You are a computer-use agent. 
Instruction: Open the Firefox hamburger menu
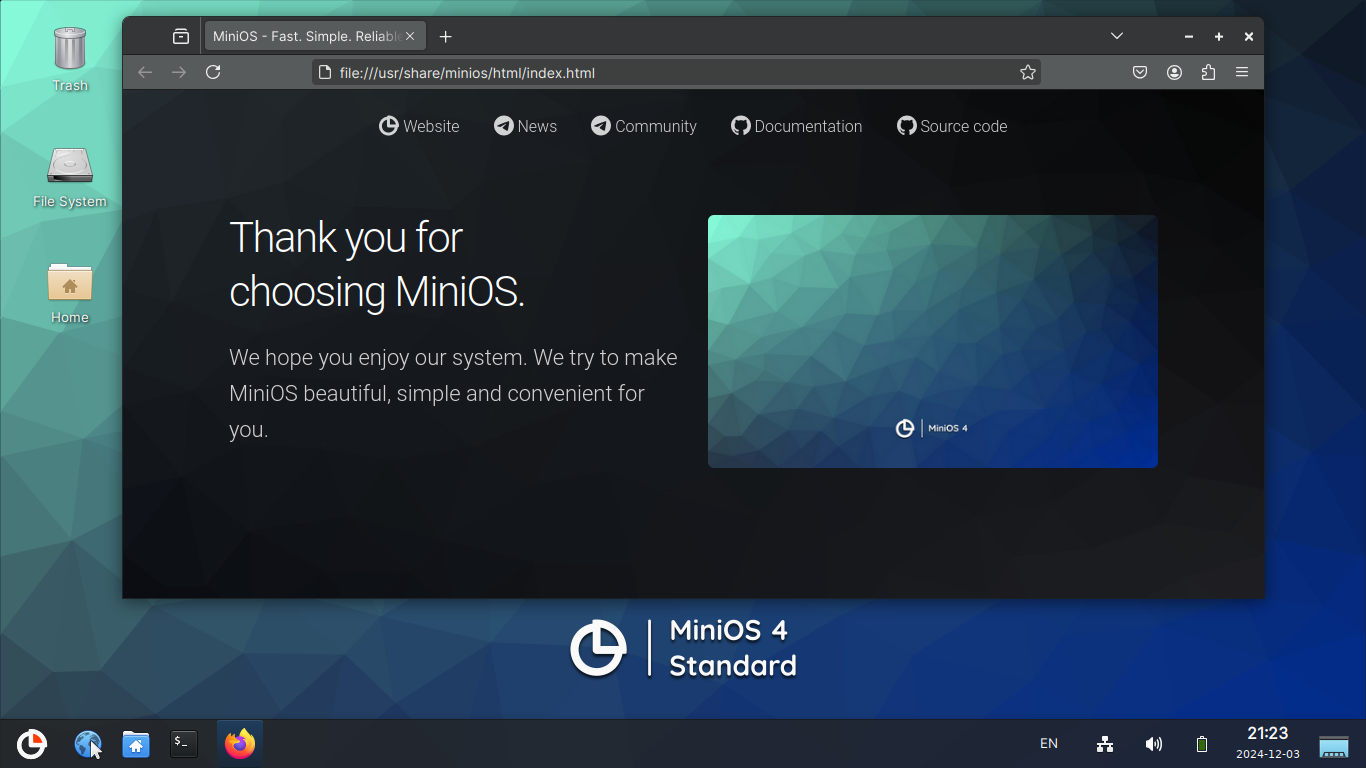(x=1242, y=72)
